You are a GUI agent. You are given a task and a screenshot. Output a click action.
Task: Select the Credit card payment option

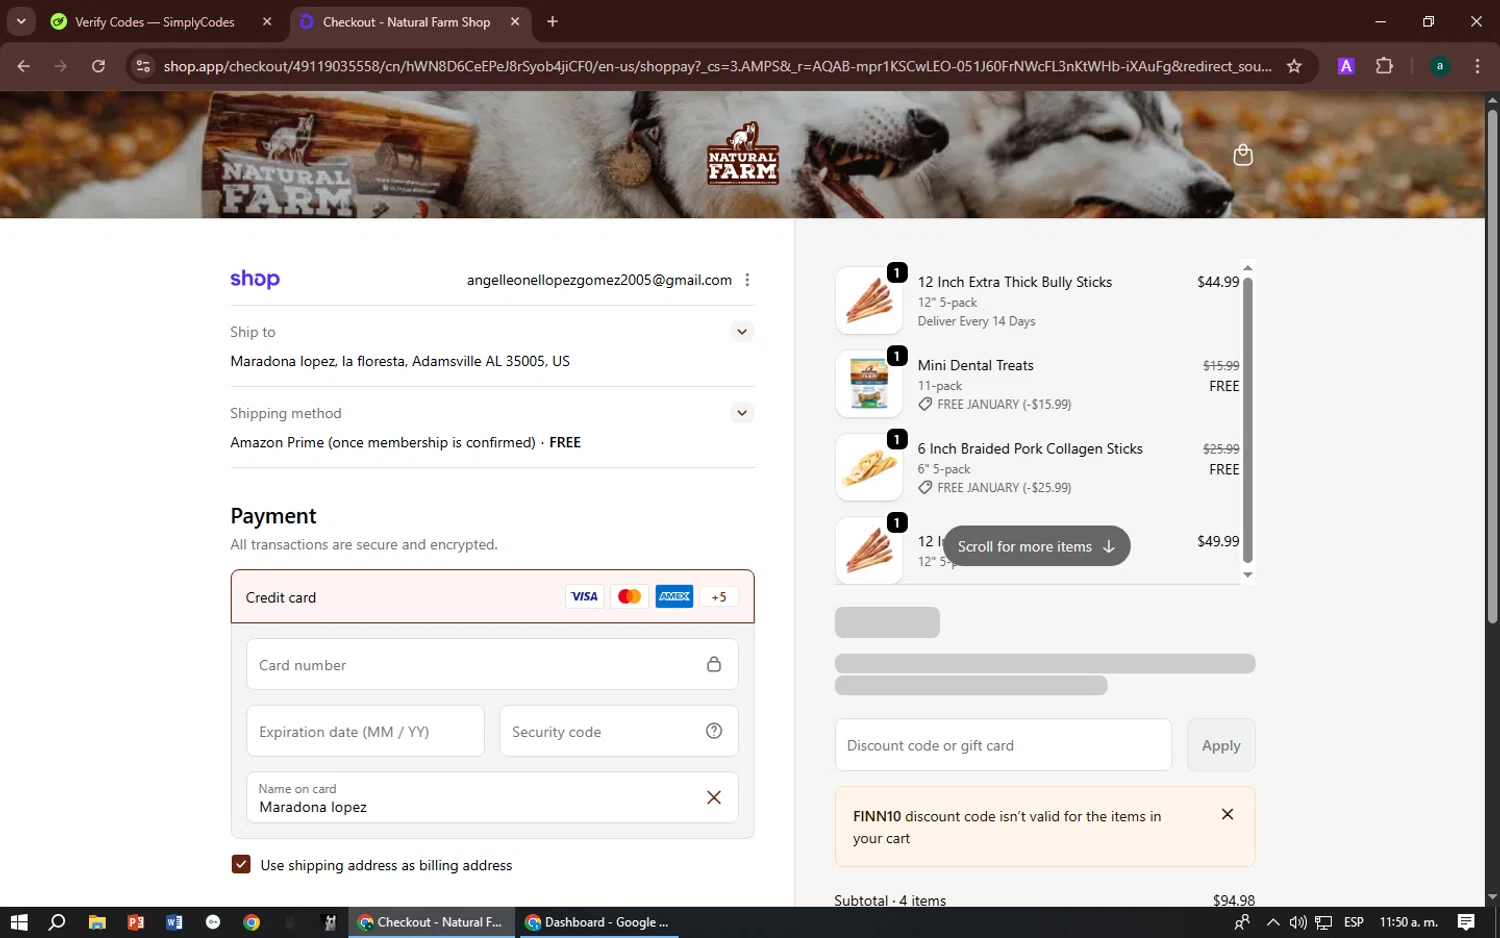point(492,597)
